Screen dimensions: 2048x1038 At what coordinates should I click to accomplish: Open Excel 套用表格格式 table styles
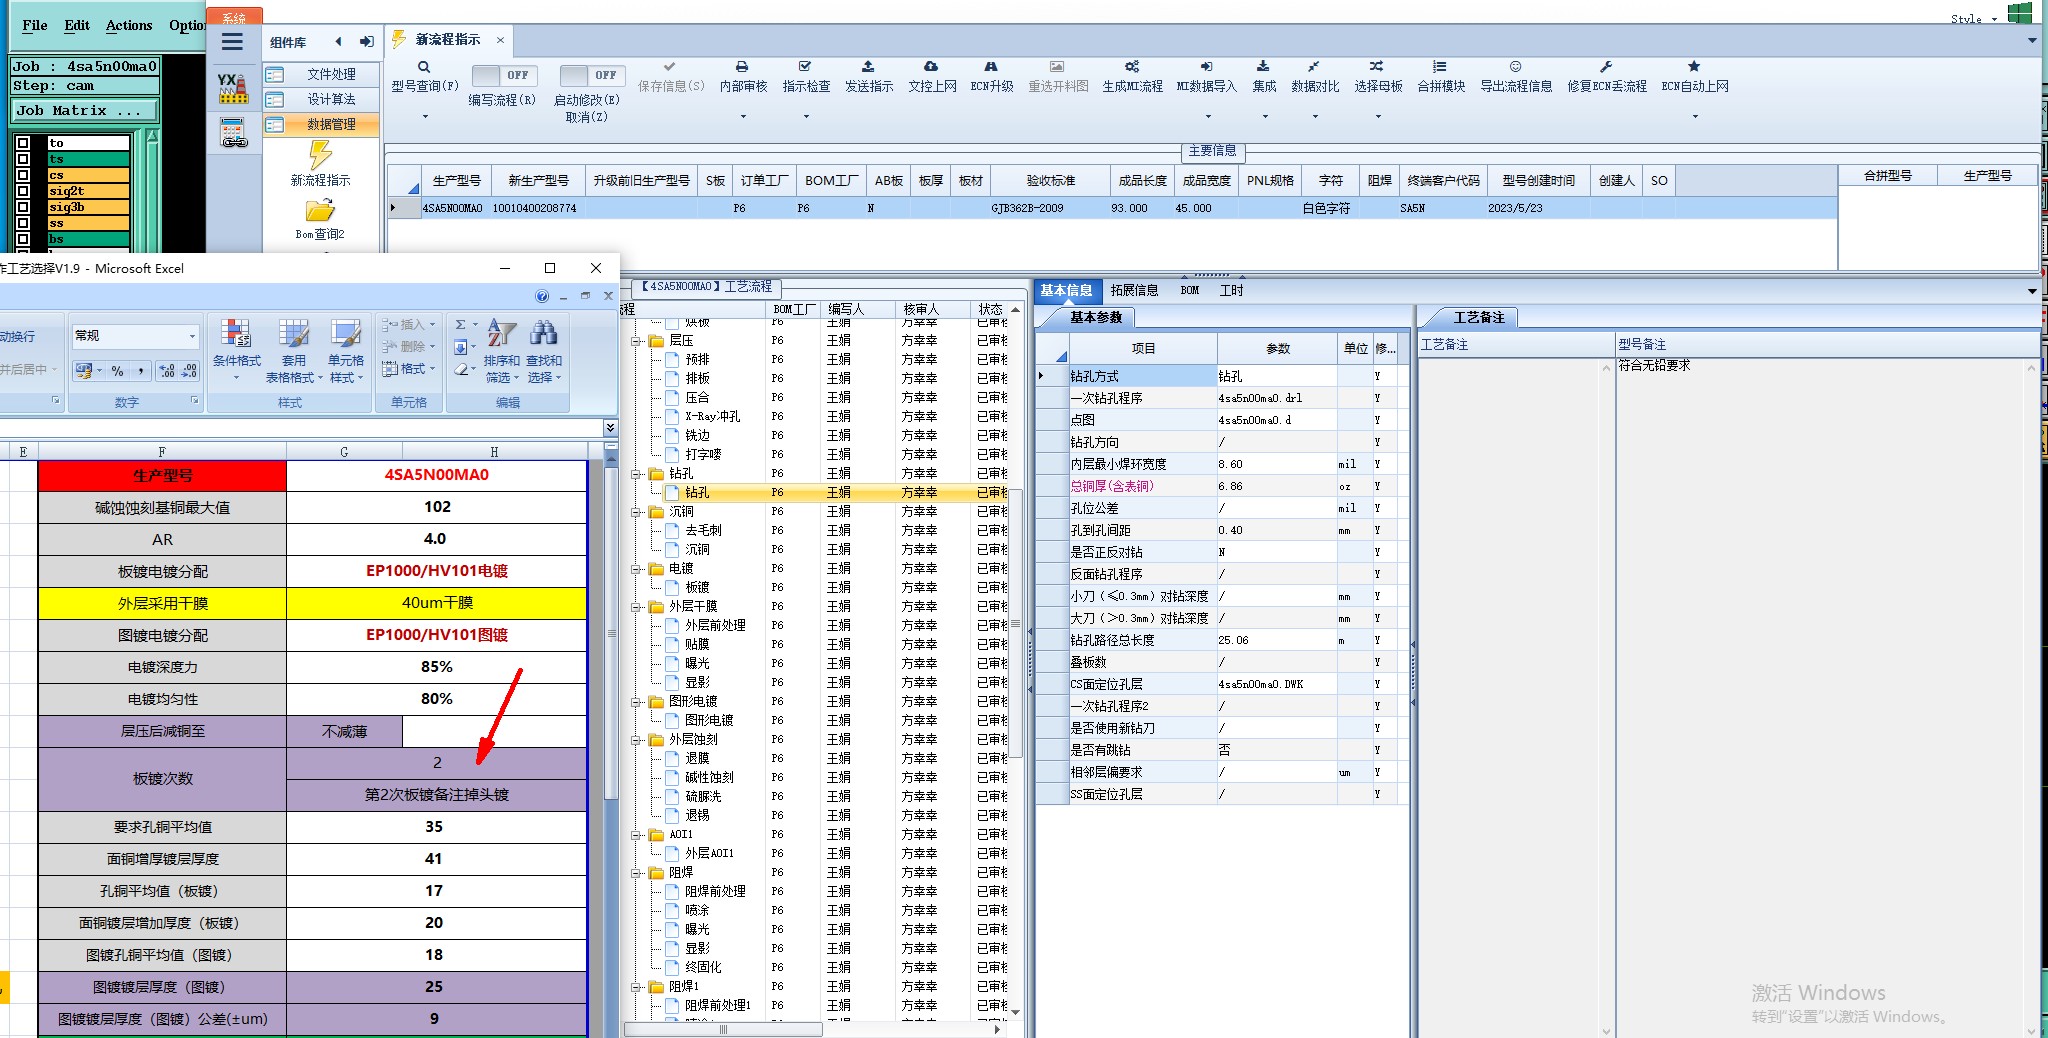[293, 351]
